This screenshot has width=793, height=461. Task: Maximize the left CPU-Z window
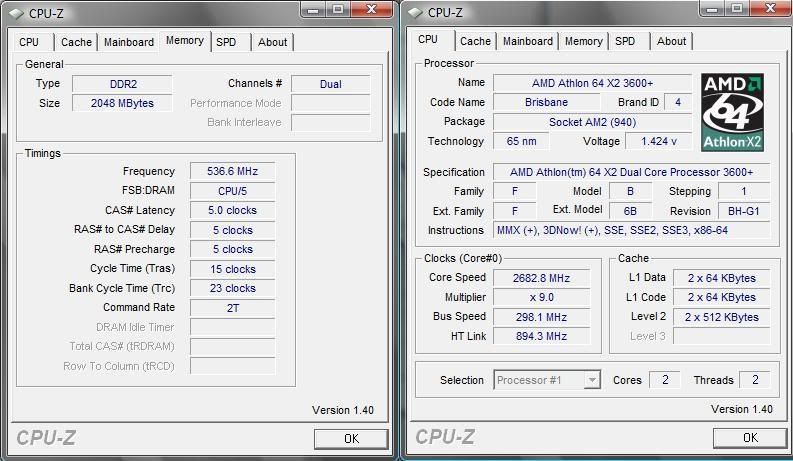[338, 10]
